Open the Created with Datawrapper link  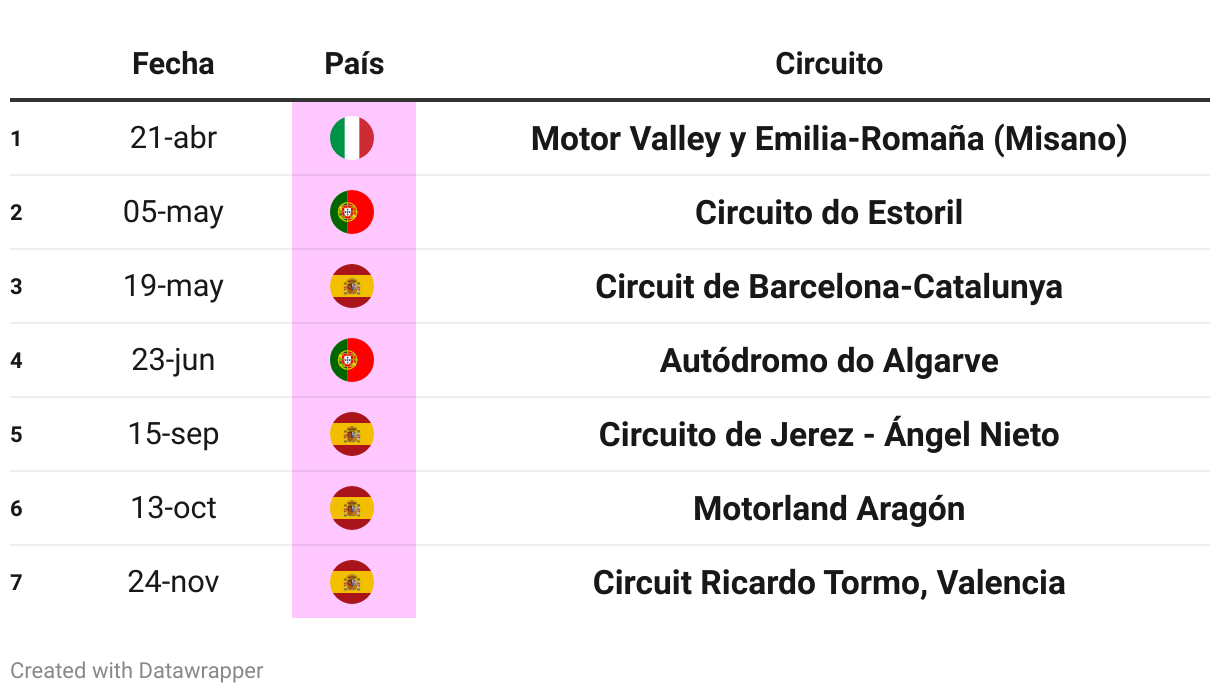[137, 670]
